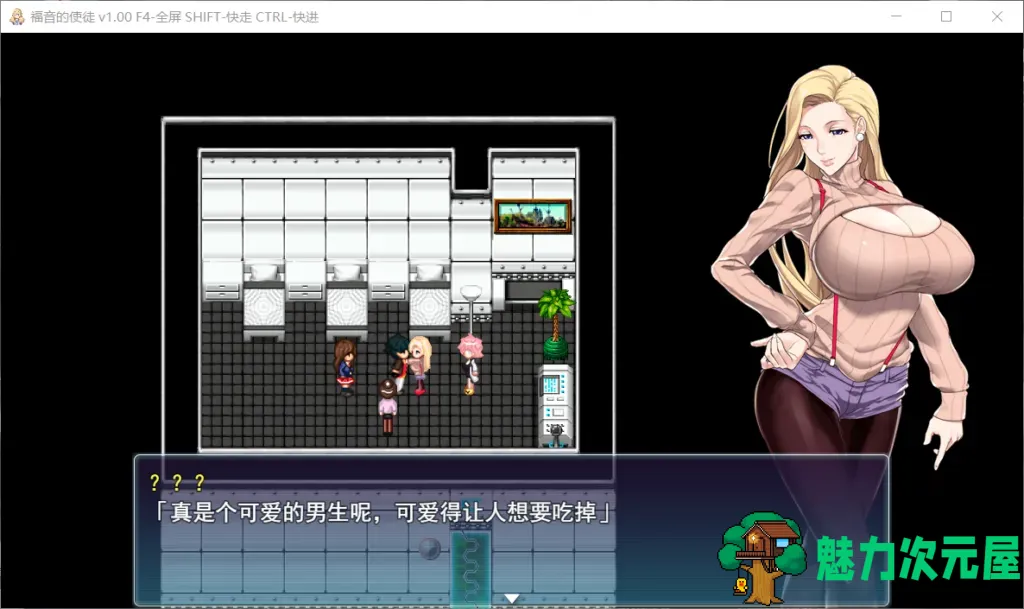1024x609 pixels.
Task: Click the dark-haired boy sprite
Action: coord(398,362)
